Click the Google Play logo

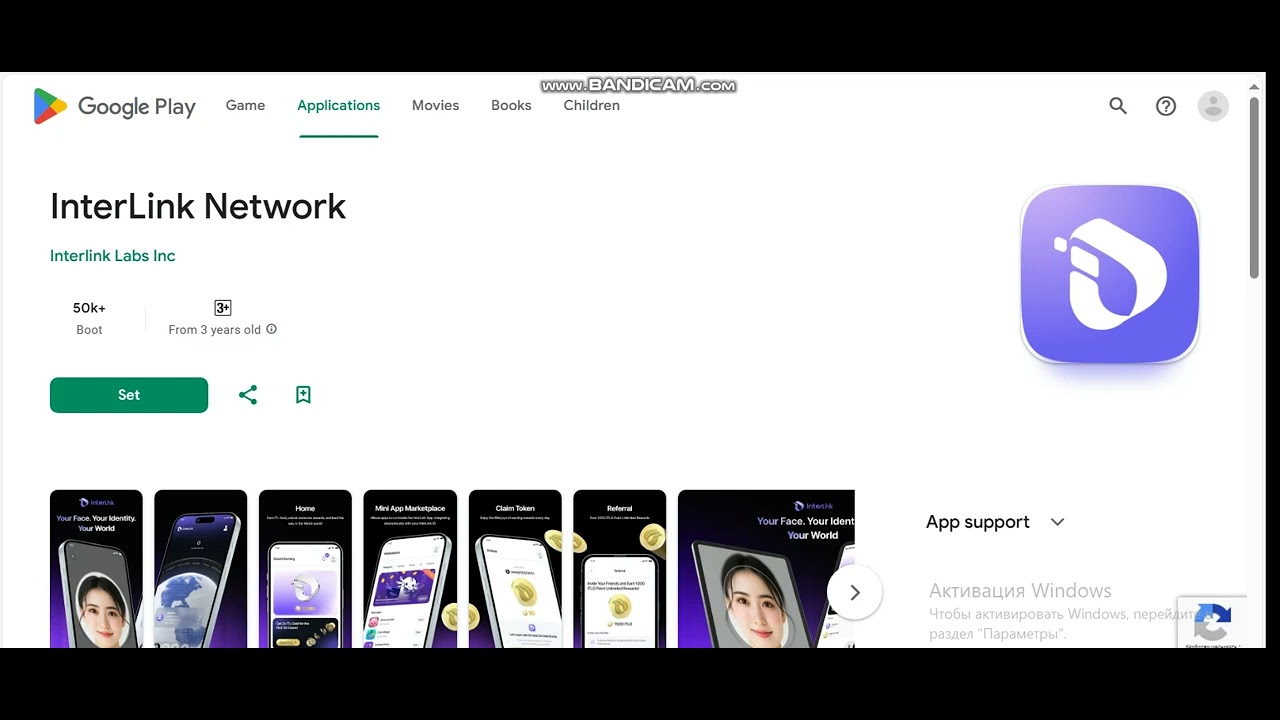pos(114,106)
